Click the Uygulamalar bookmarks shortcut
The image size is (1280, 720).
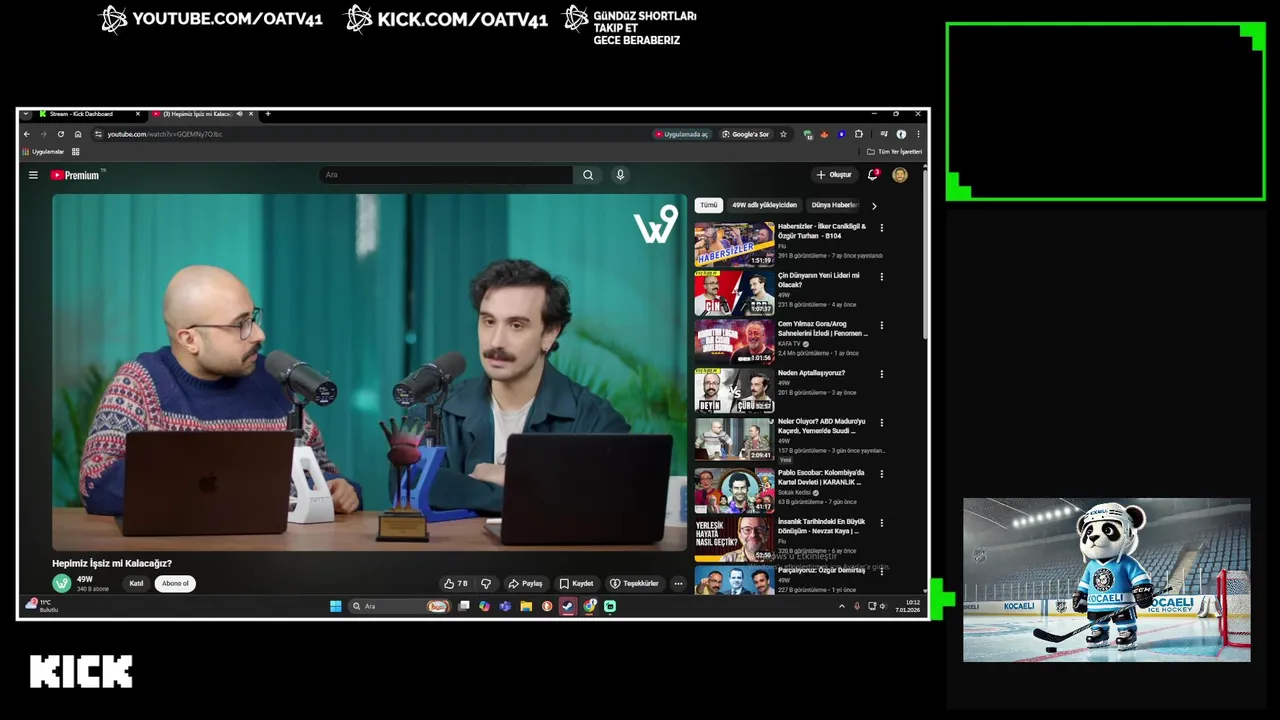coord(43,152)
